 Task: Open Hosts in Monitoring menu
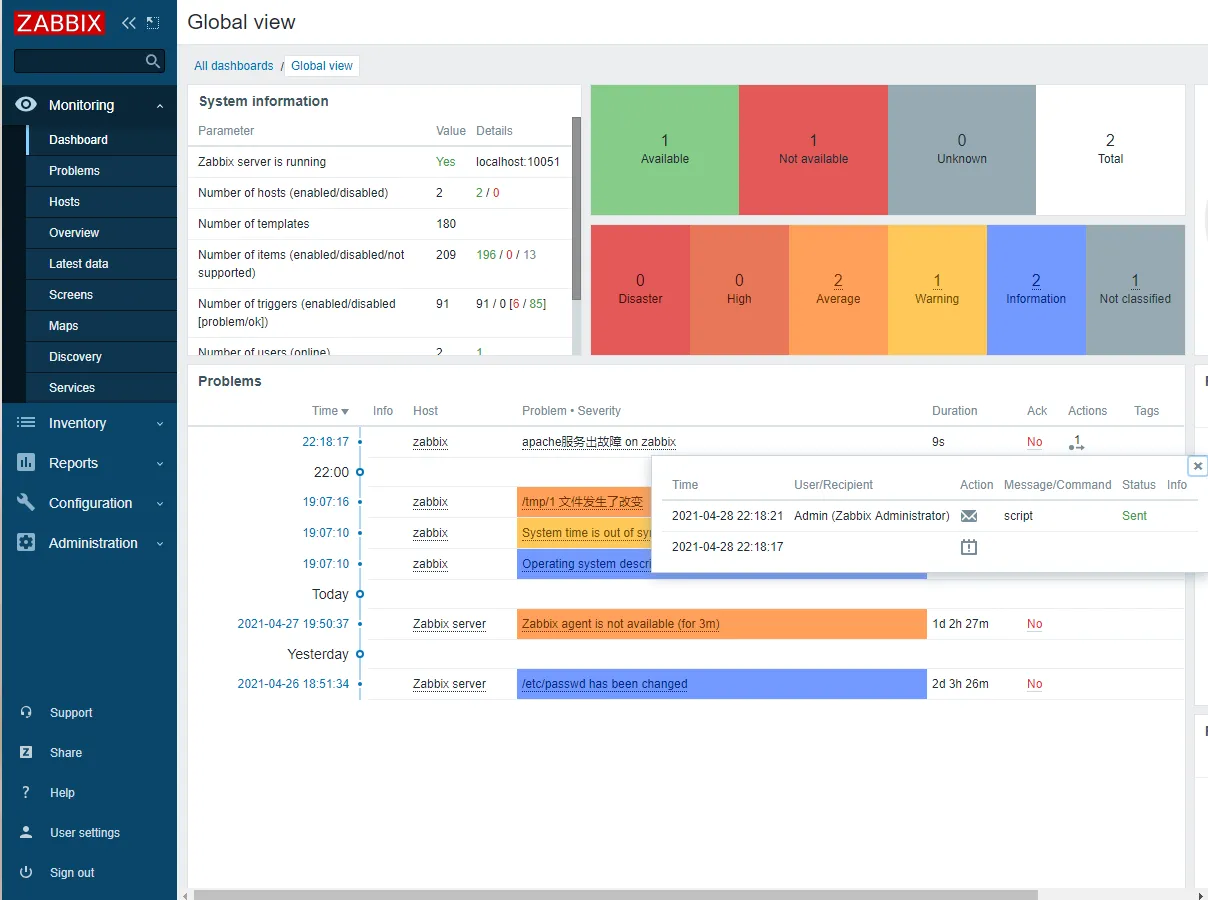pyautogui.click(x=101, y=202)
